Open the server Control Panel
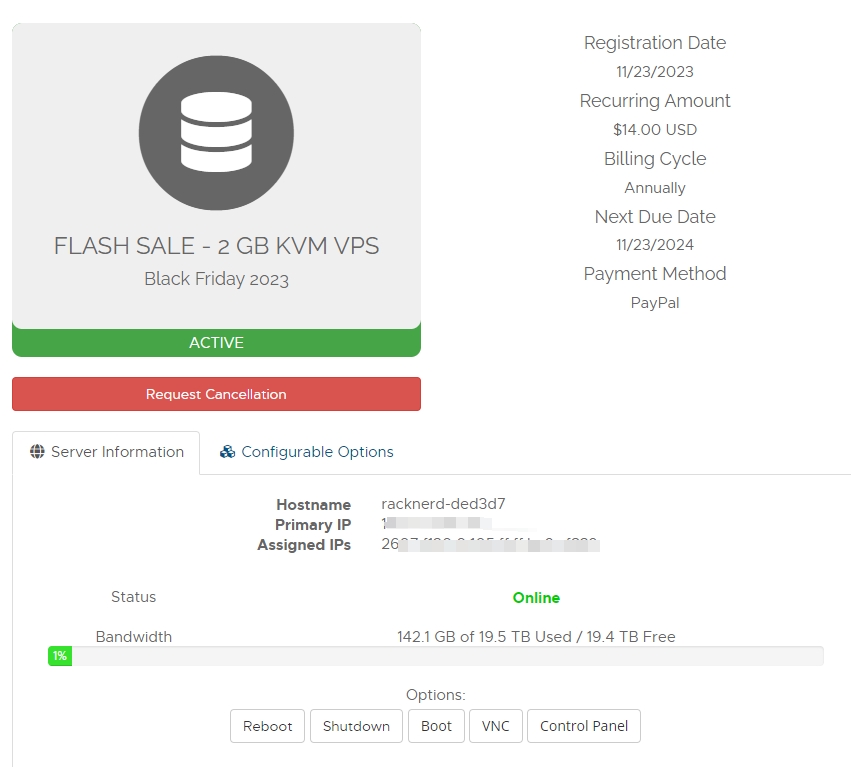Screen dimensions: 851x767 coord(584,726)
